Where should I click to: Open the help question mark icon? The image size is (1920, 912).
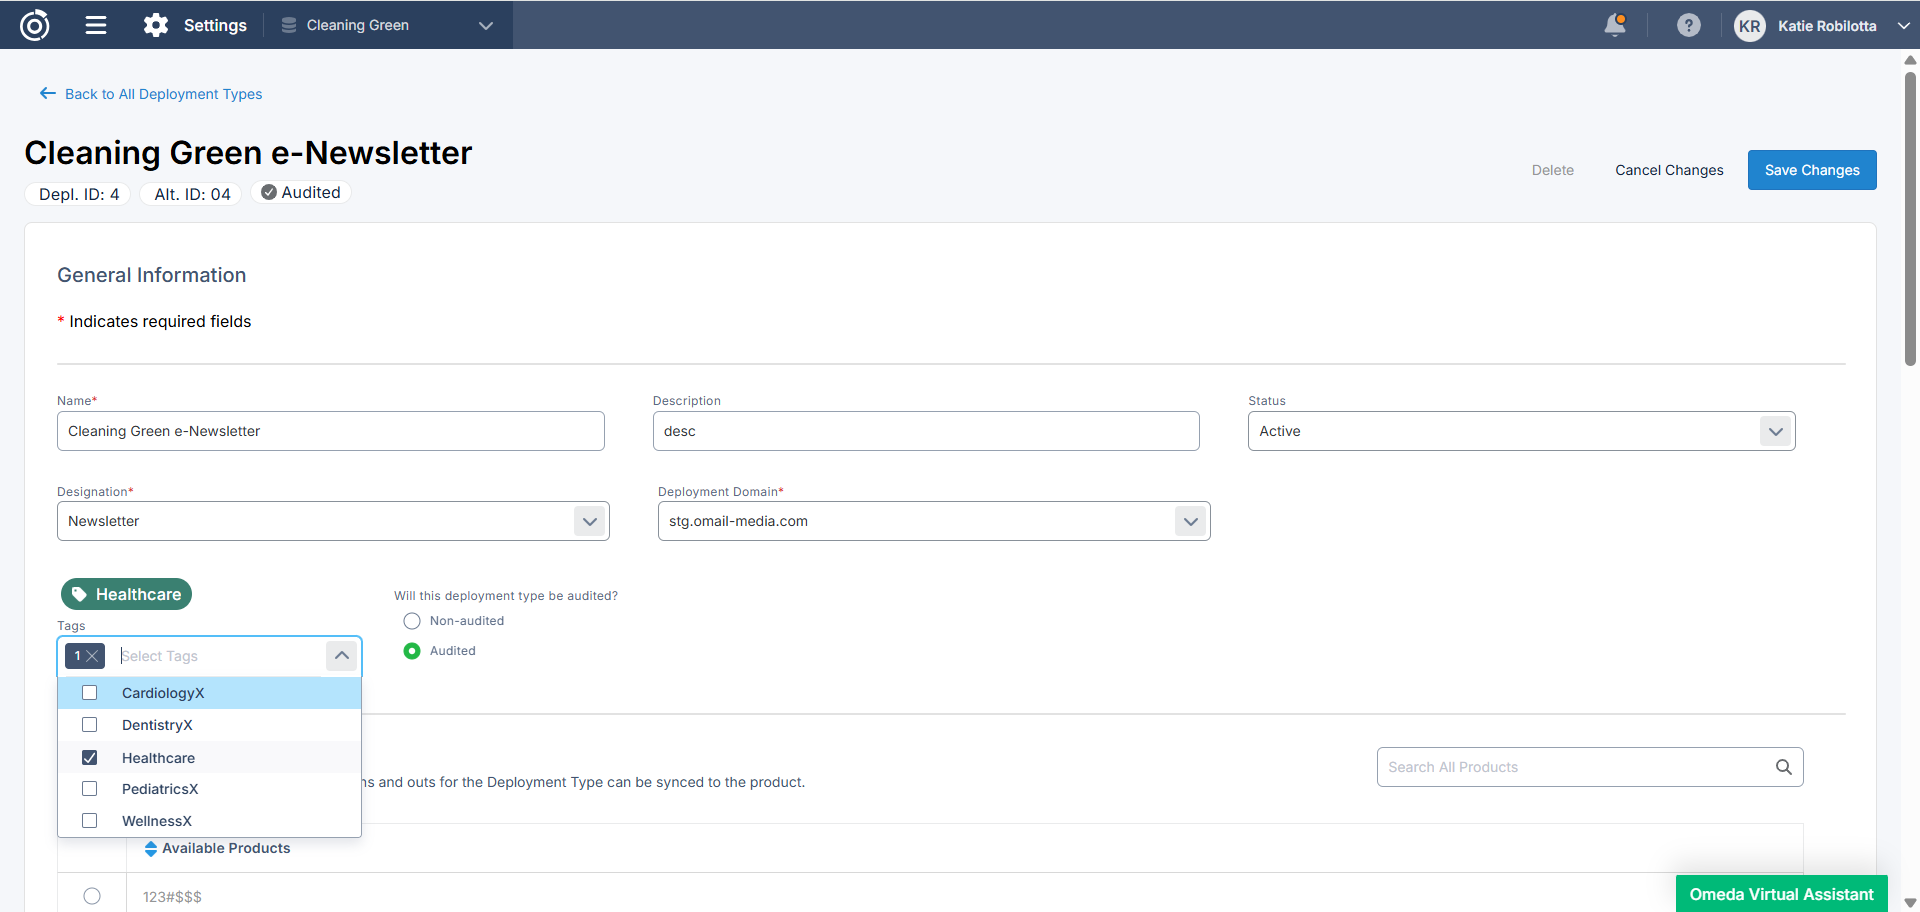1688,25
